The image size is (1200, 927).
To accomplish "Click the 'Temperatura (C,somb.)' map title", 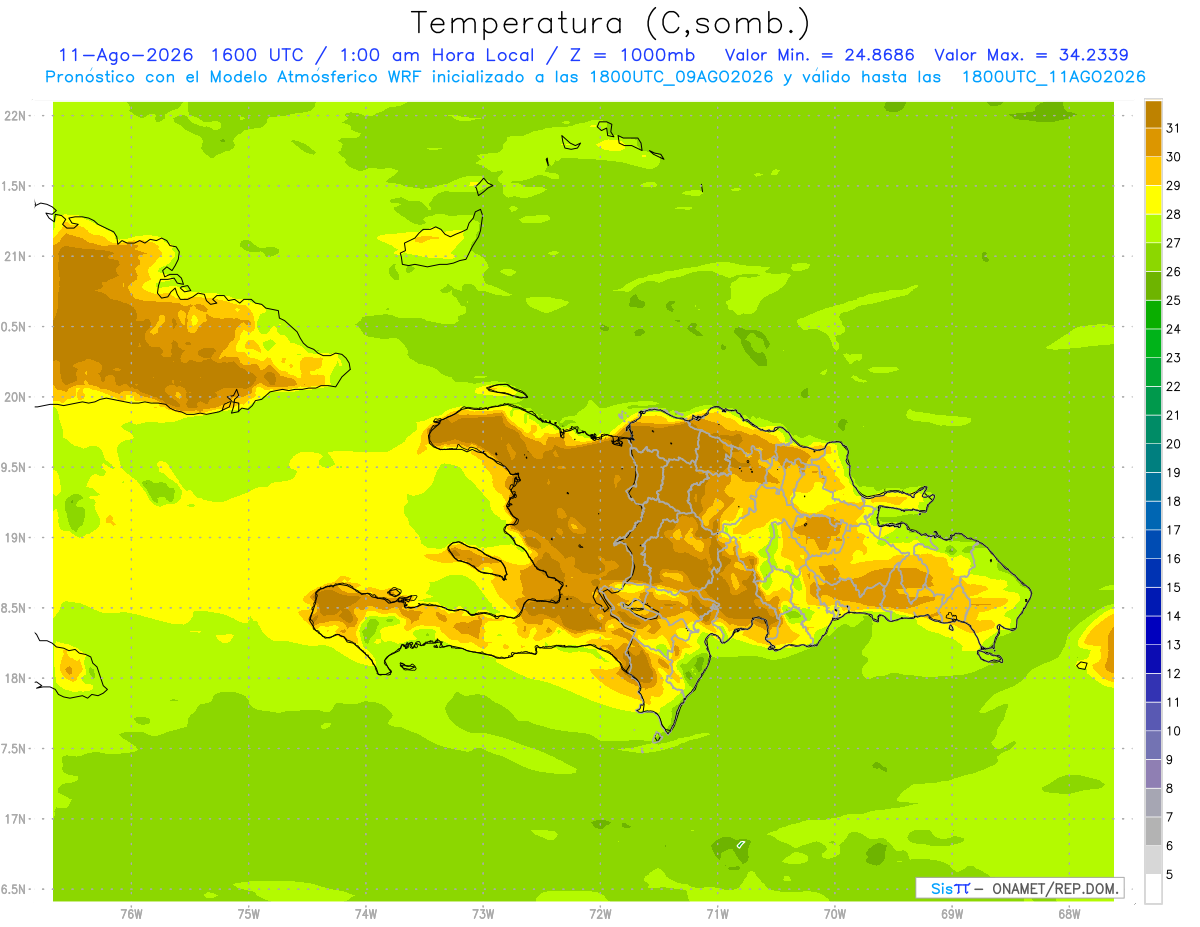I will coord(611,23).
